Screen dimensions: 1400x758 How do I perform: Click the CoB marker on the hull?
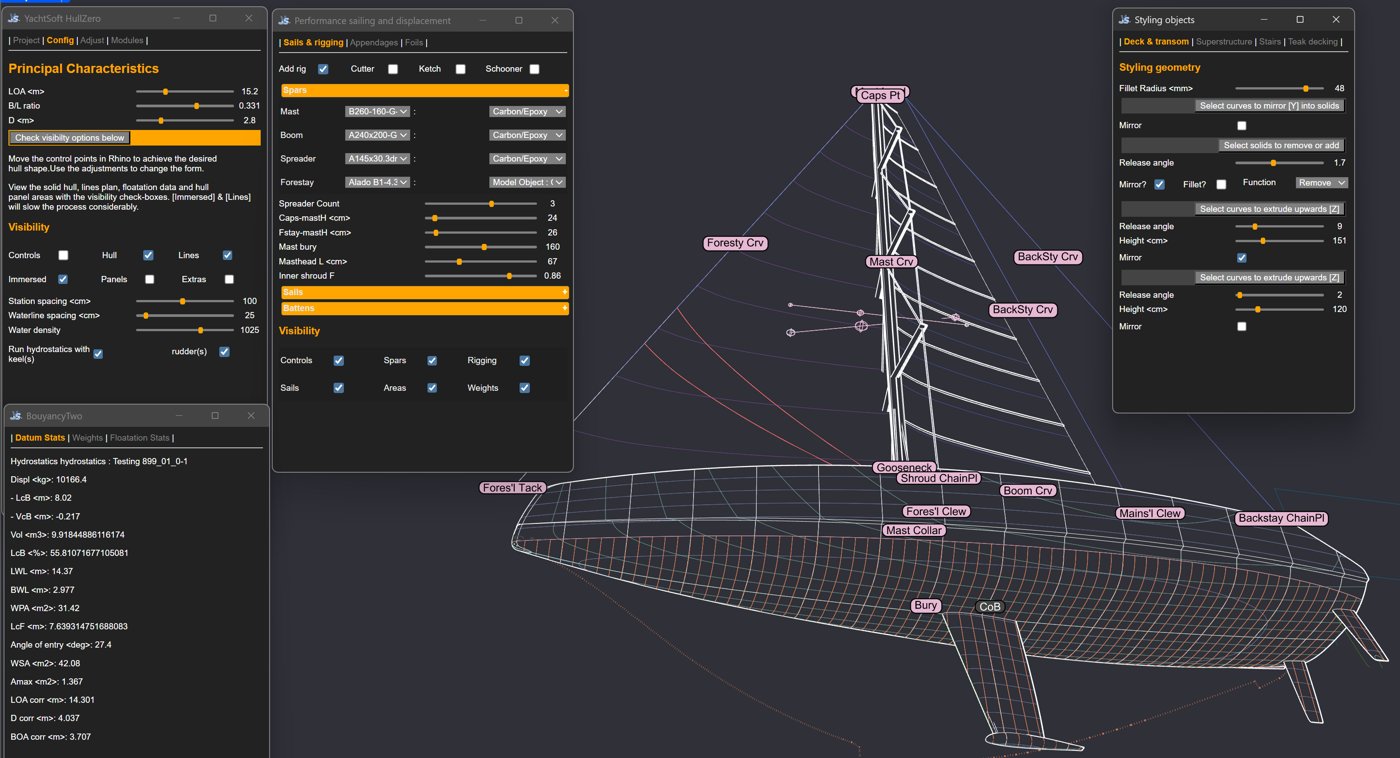click(990, 606)
